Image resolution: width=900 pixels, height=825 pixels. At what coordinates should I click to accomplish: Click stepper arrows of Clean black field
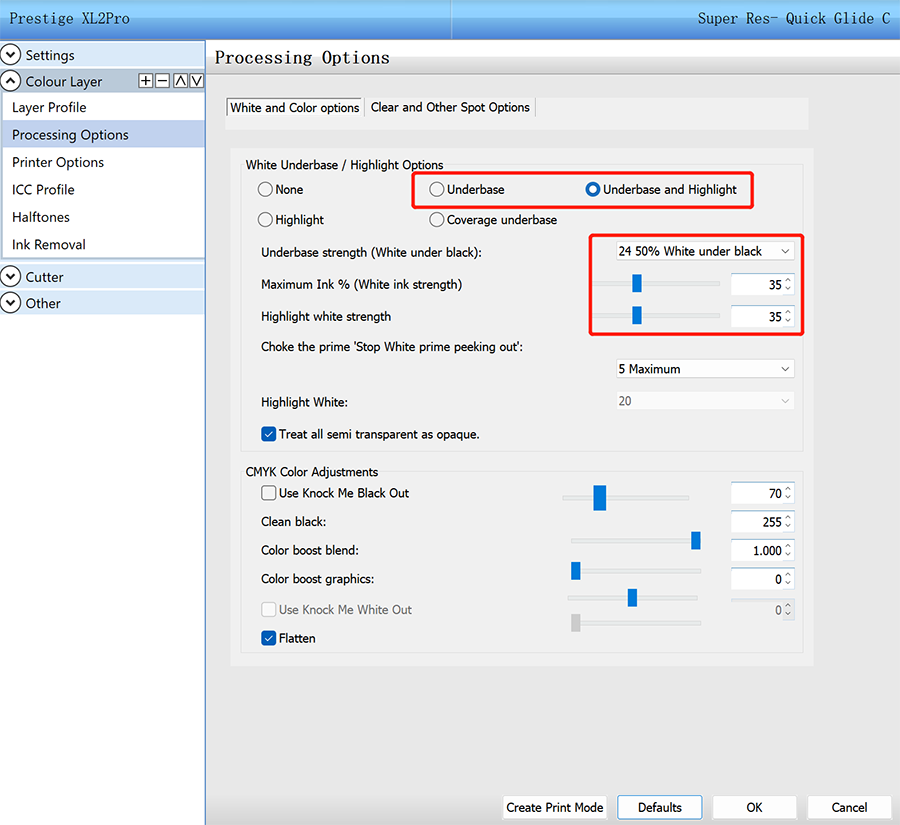788,522
